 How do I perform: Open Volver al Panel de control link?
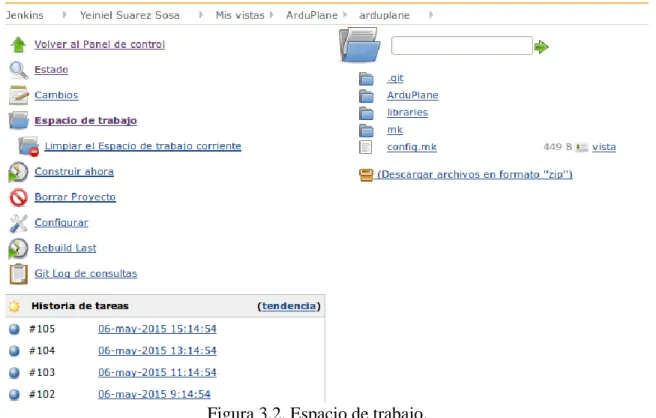click(x=100, y=44)
